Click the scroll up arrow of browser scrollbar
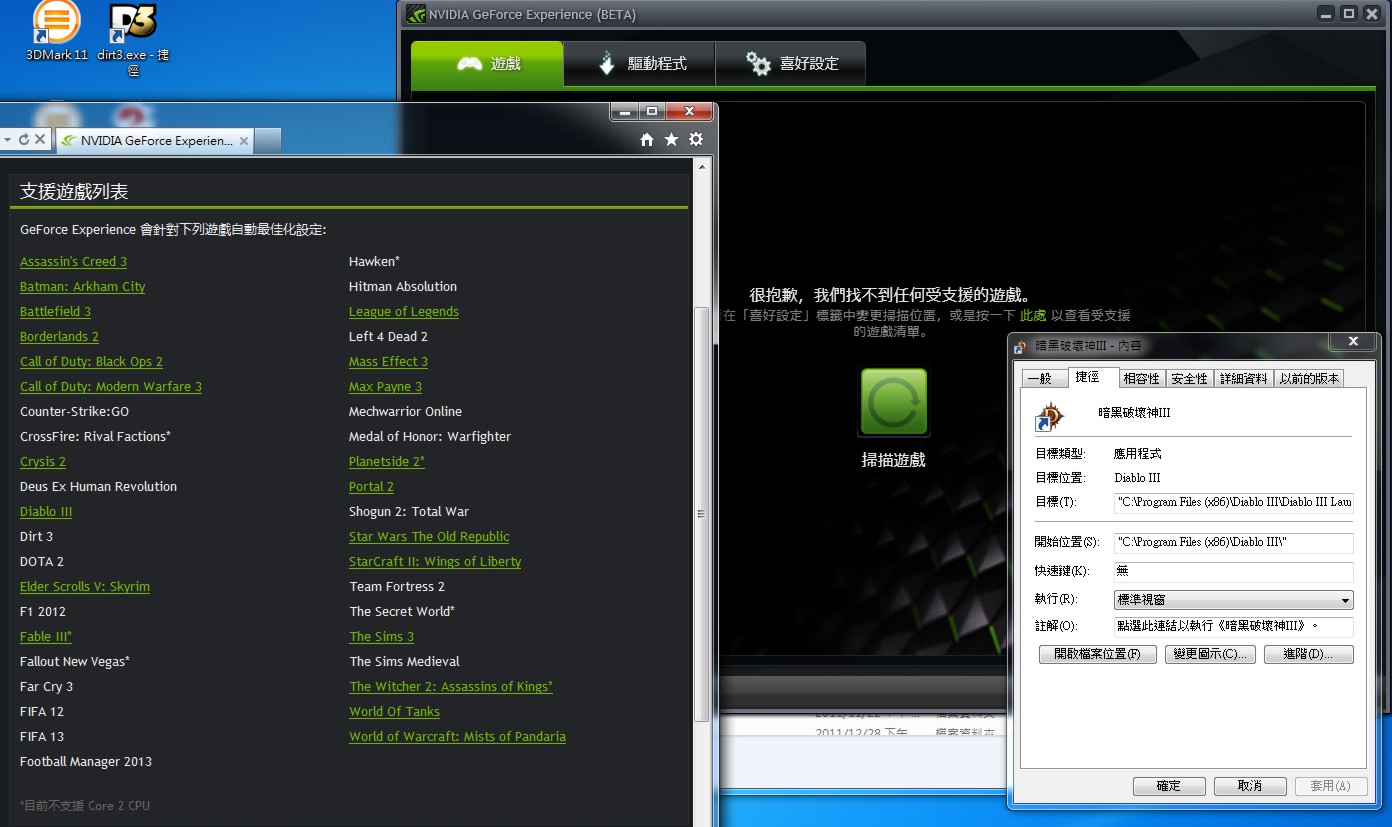Viewport: 1392px width, 827px height. pyautogui.click(x=701, y=166)
